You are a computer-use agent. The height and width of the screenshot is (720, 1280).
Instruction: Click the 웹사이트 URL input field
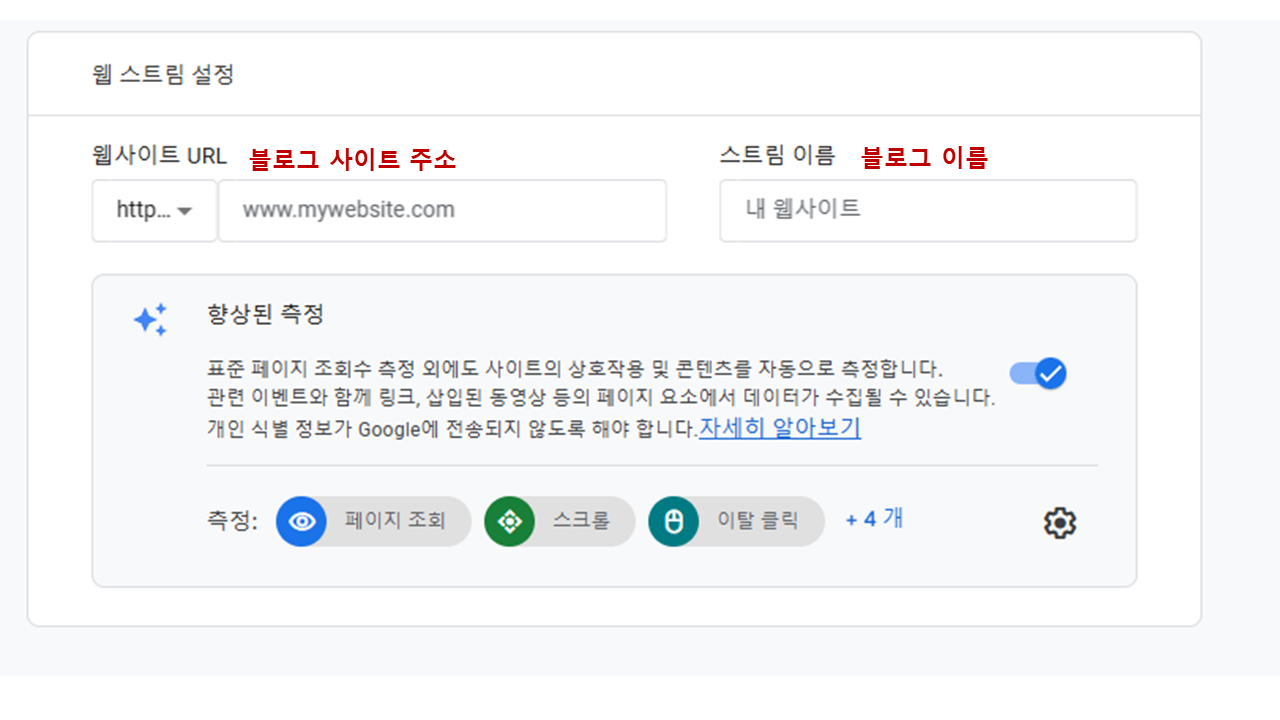point(443,210)
